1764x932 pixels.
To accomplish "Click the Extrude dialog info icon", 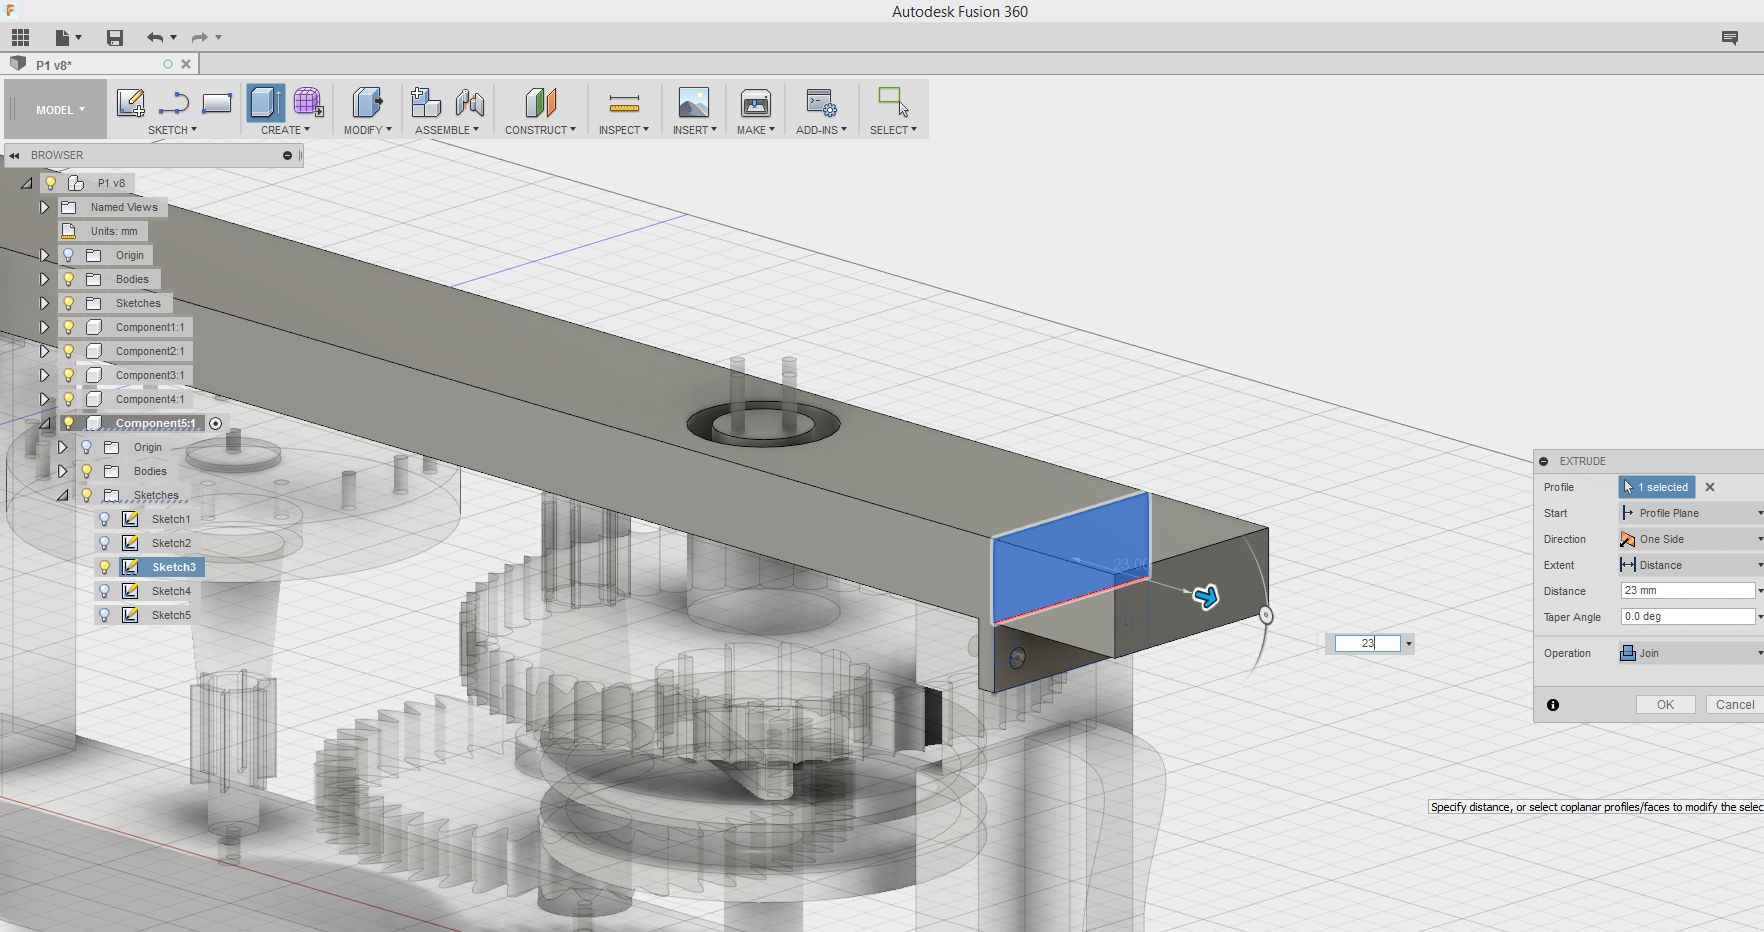I will 1553,705.
